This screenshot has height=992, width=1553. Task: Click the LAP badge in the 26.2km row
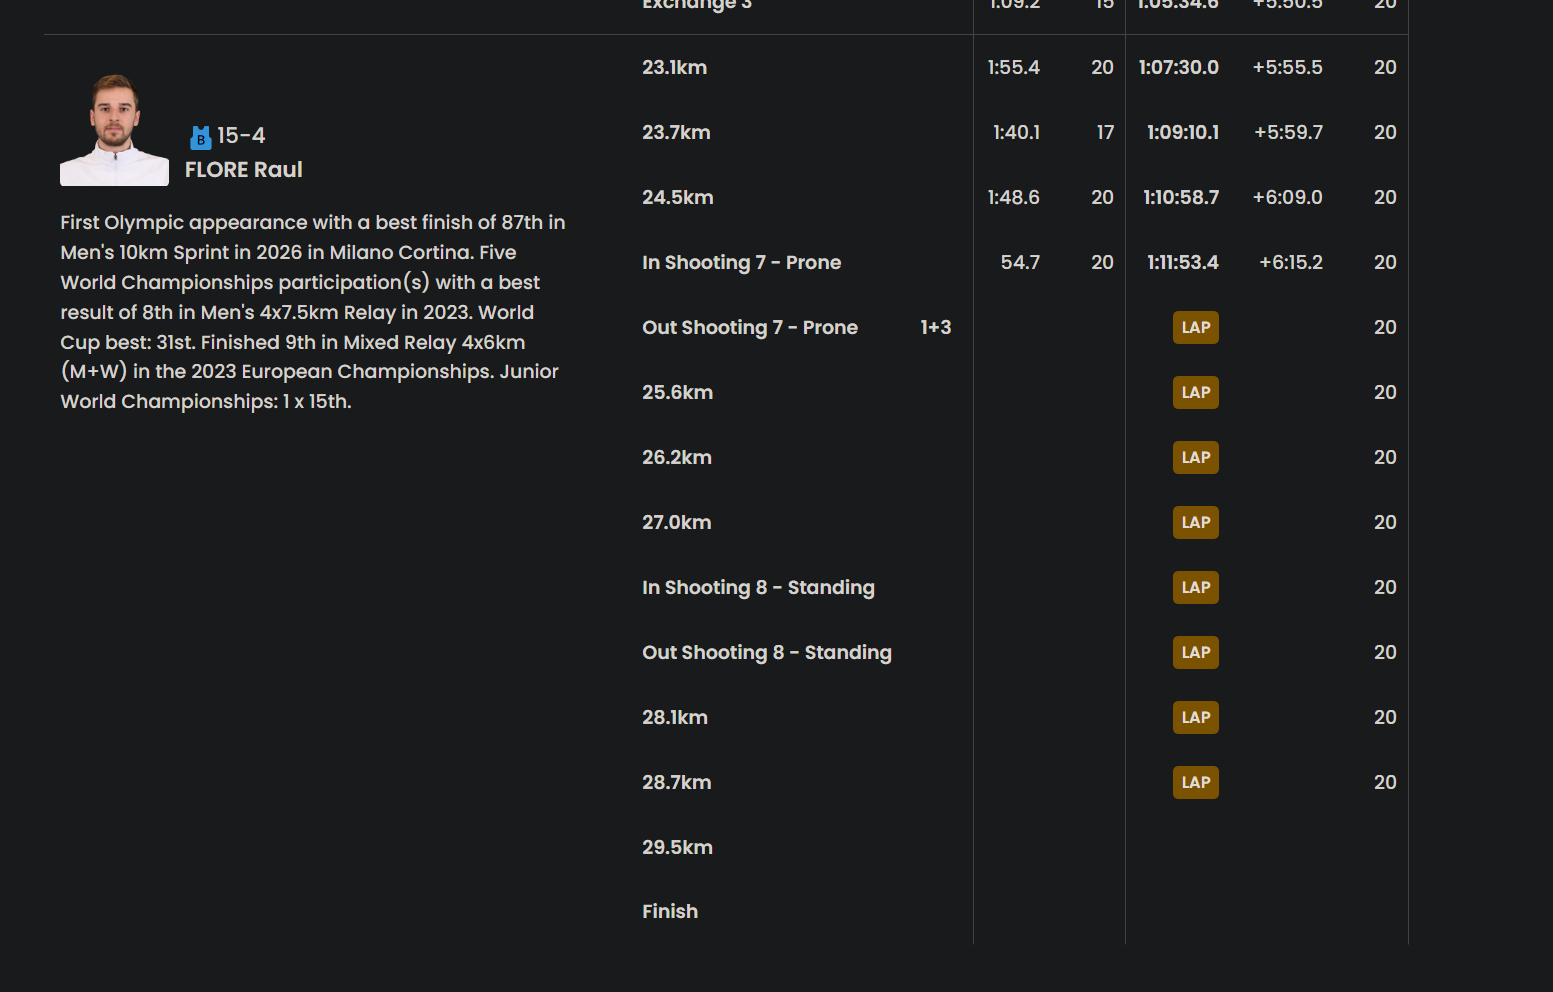(x=1196, y=458)
